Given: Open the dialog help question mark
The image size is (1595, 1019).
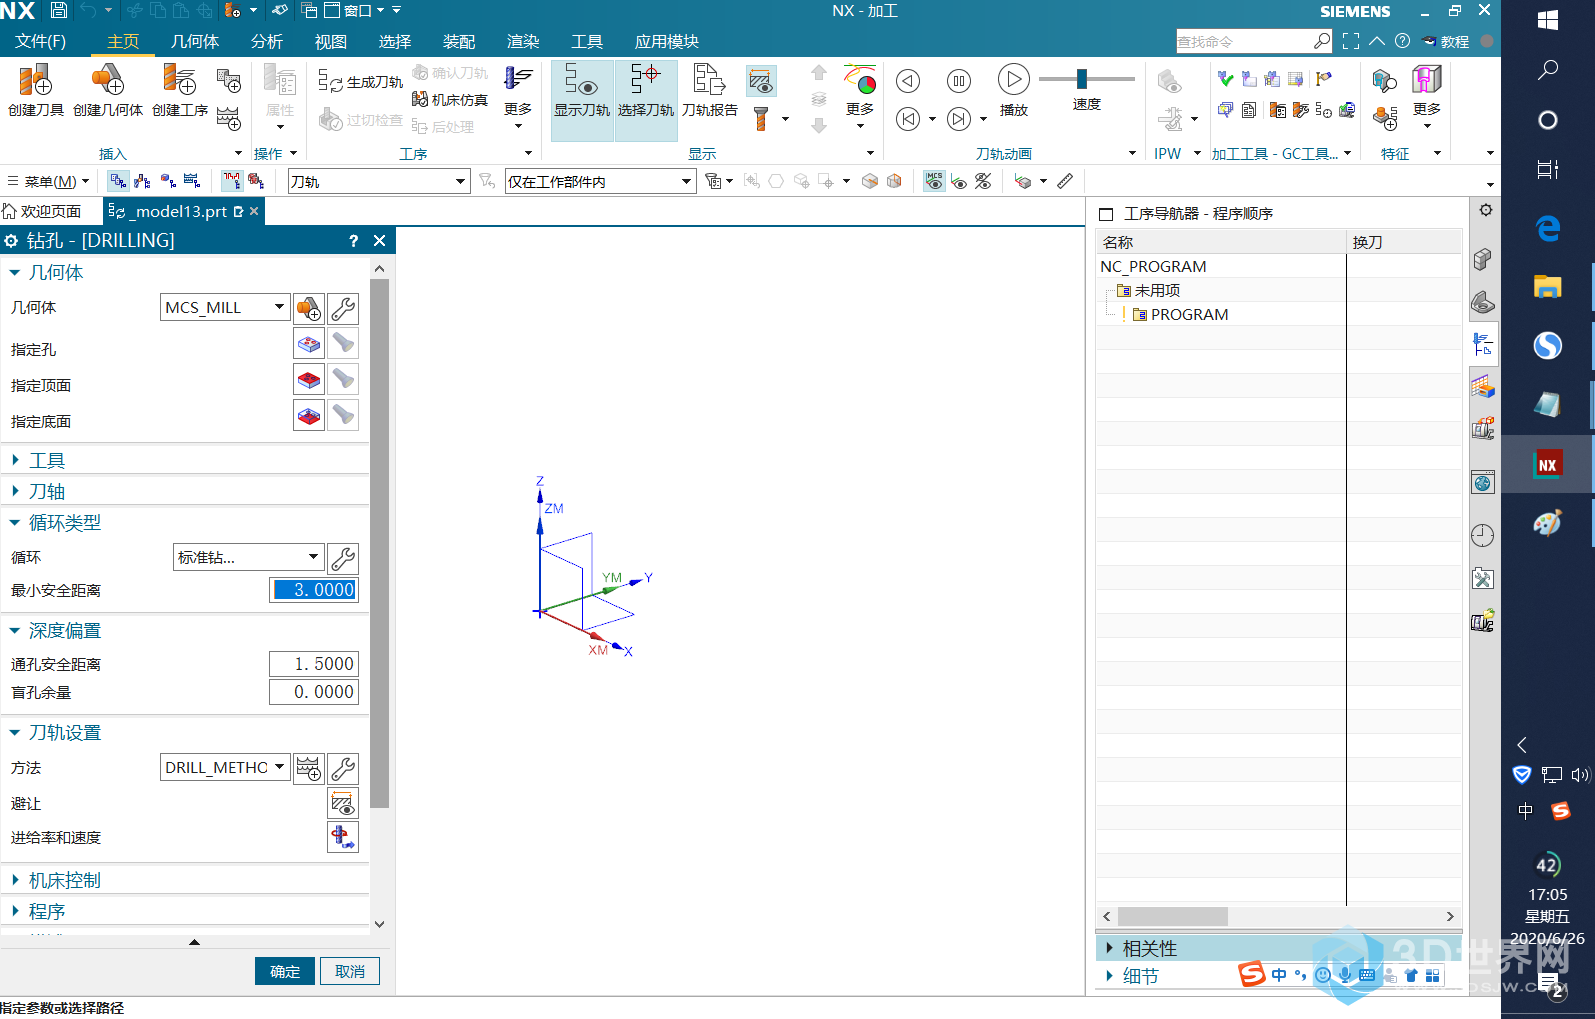Looking at the screenshot, I should pyautogui.click(x=354, y=241).
